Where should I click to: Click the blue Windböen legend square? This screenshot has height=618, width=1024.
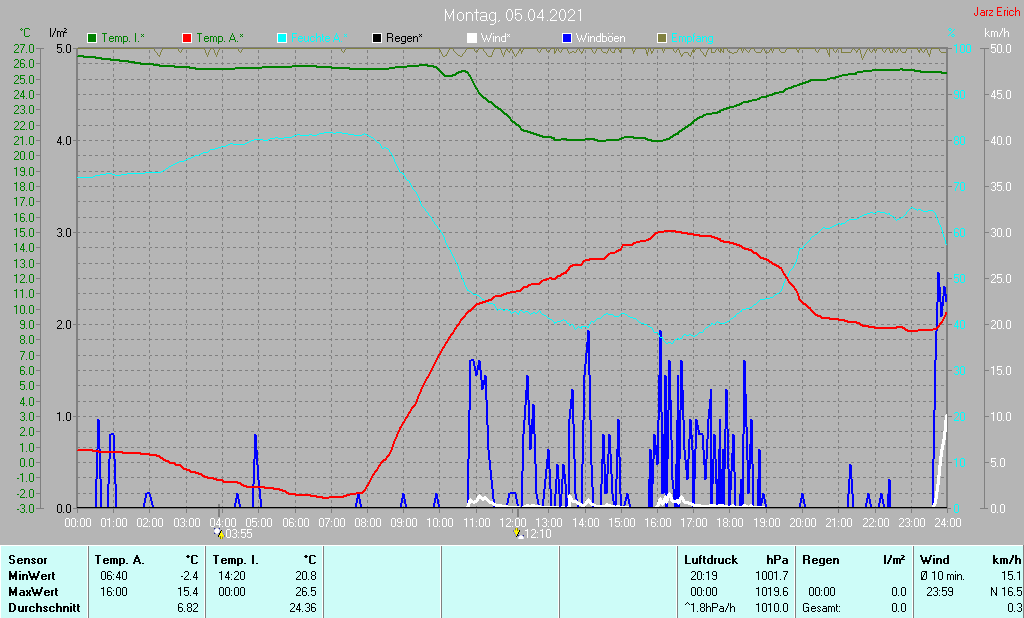tap(567, 38)
